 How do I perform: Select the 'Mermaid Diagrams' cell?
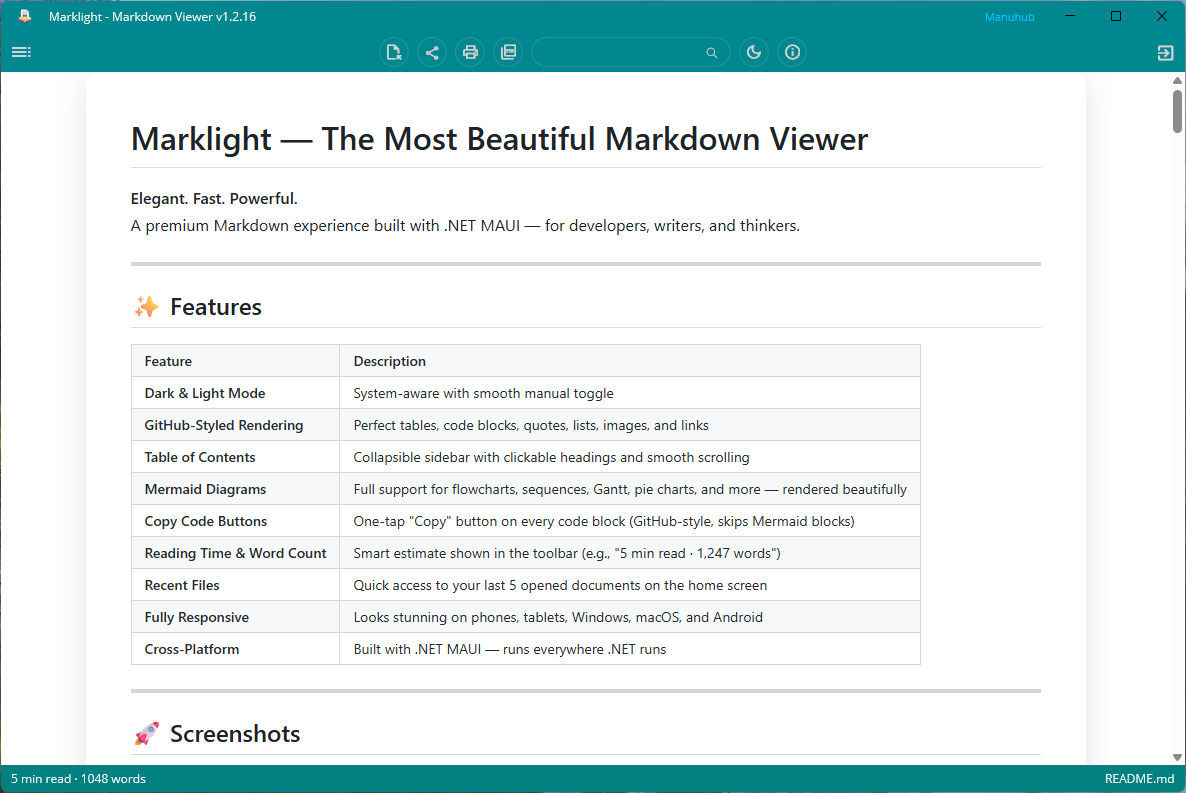235,489
